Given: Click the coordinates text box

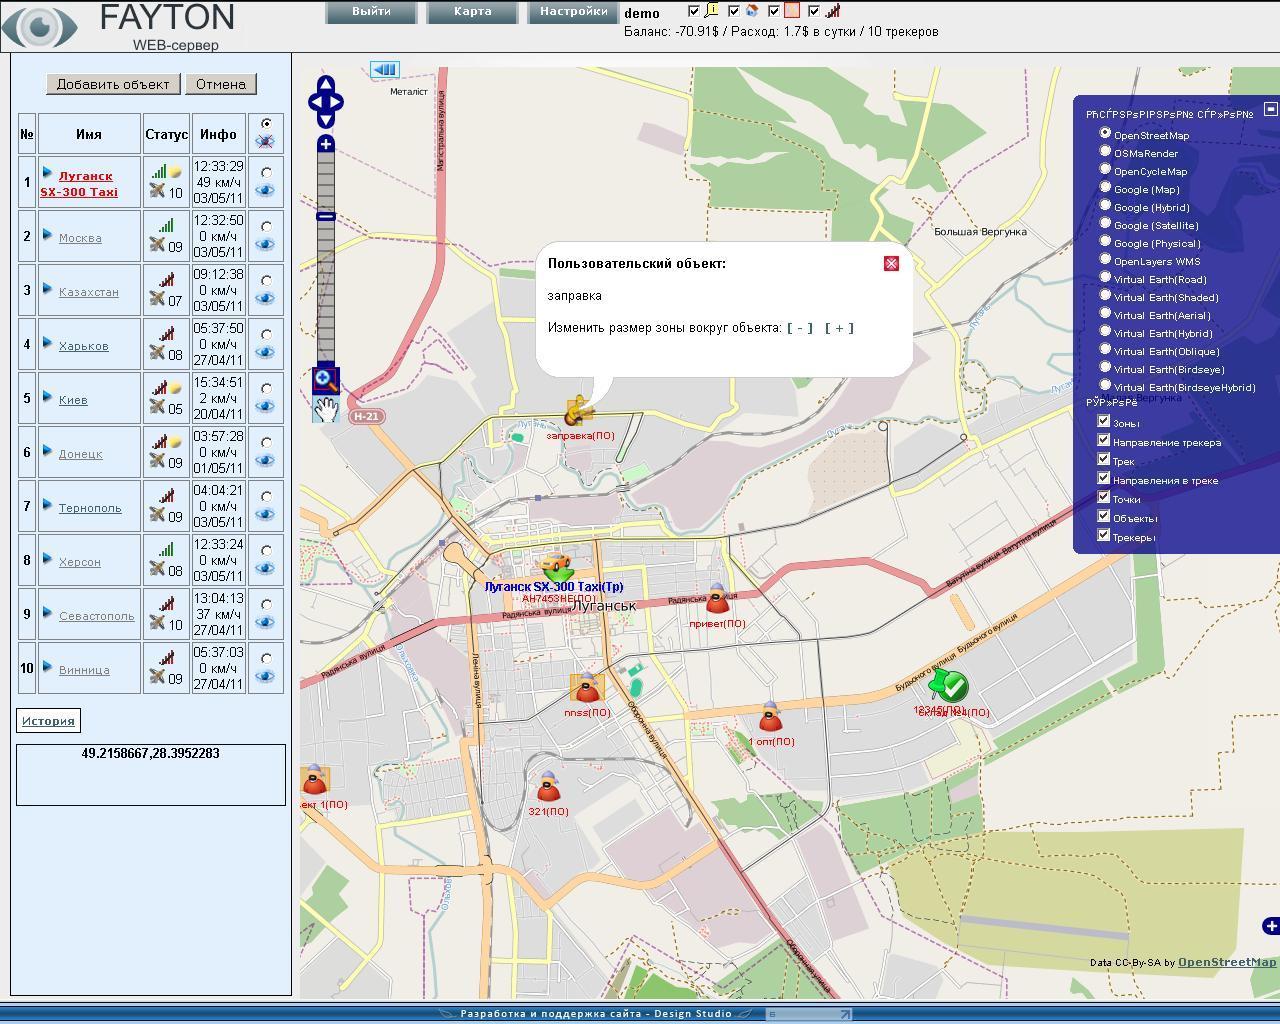Looking at the screenshot, I should [x=151, y=774].
